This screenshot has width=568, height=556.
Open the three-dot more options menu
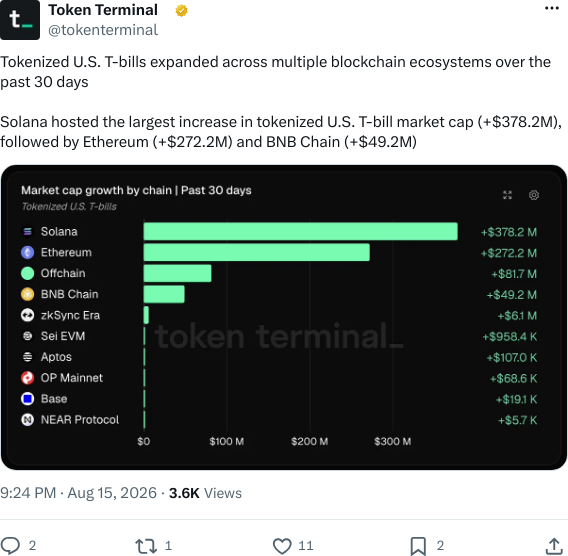click(x=552, y=8)
